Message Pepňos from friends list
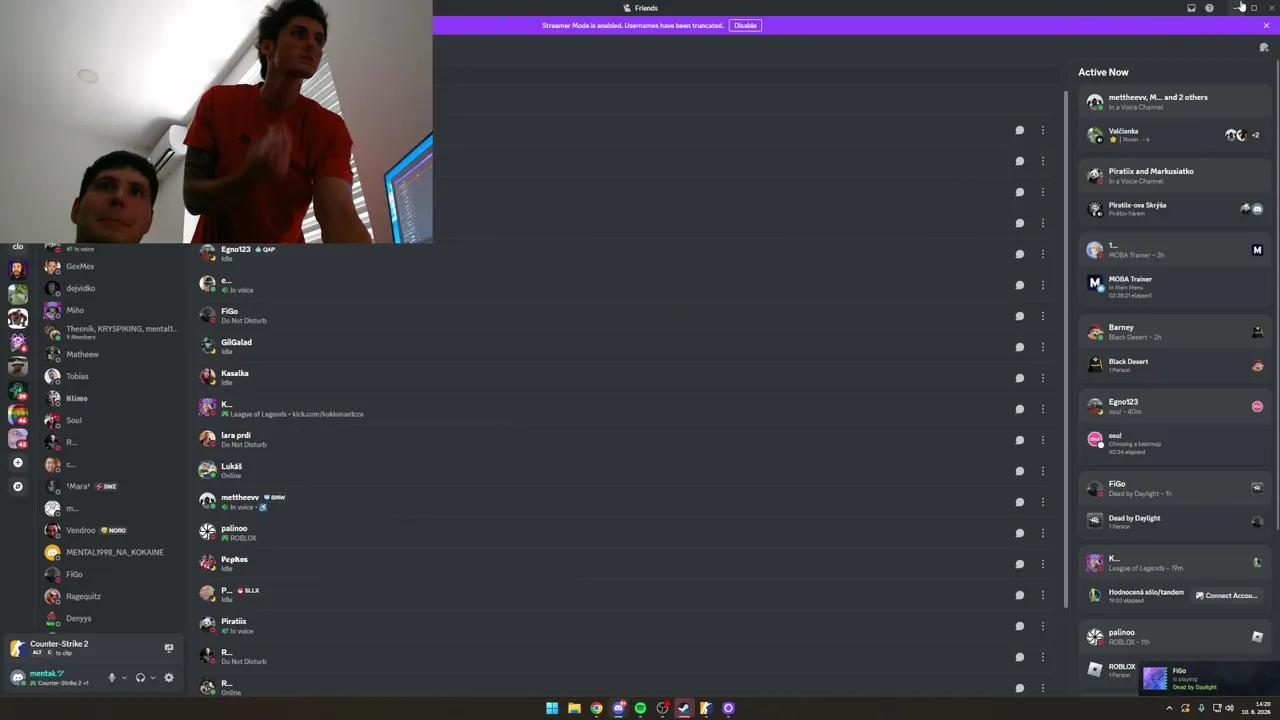 click(x=1019, y=564)
